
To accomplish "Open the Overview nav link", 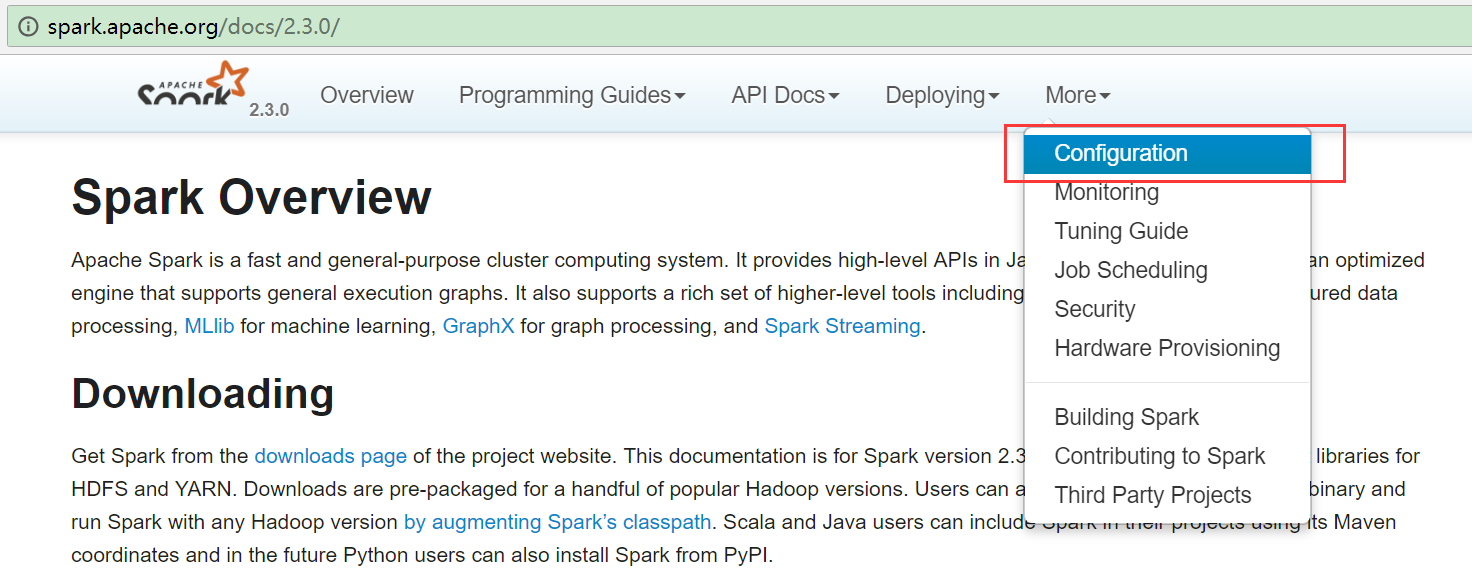I will pos(366,95).
